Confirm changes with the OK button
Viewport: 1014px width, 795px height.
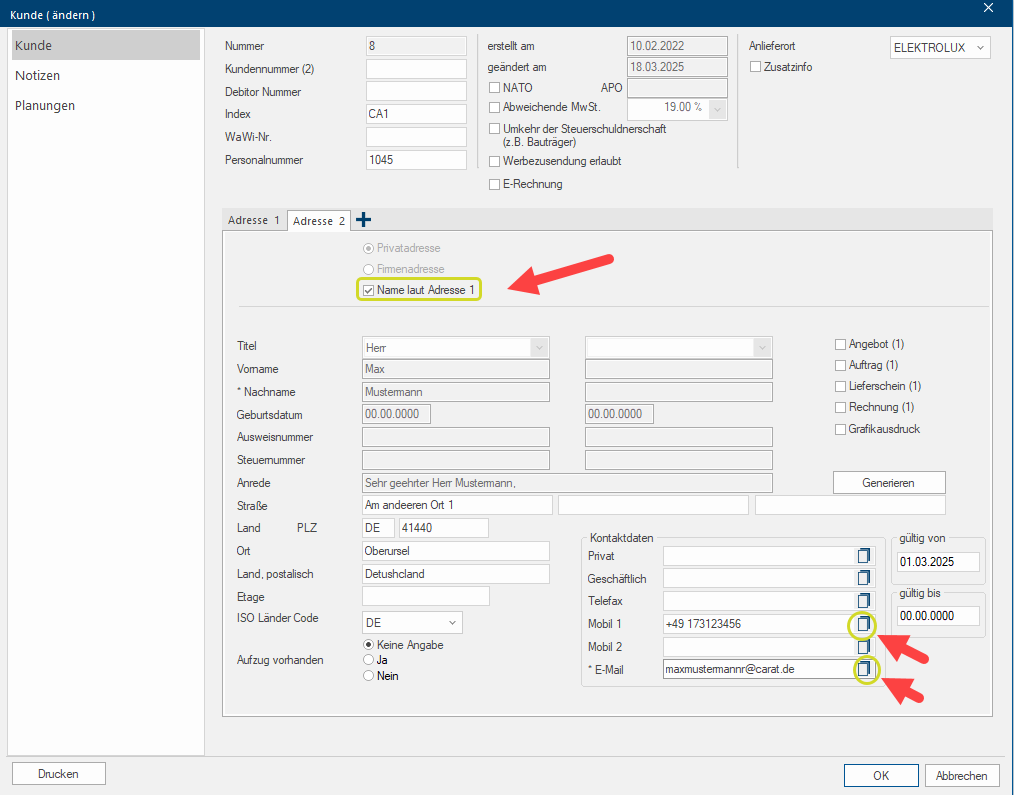tap(880, 775)
